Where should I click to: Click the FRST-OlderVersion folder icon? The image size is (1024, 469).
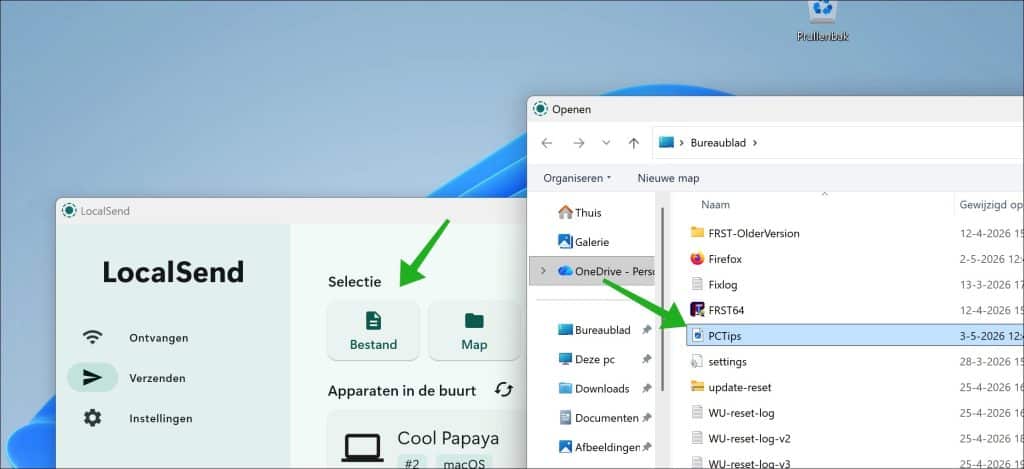click(x=697, y=233)
